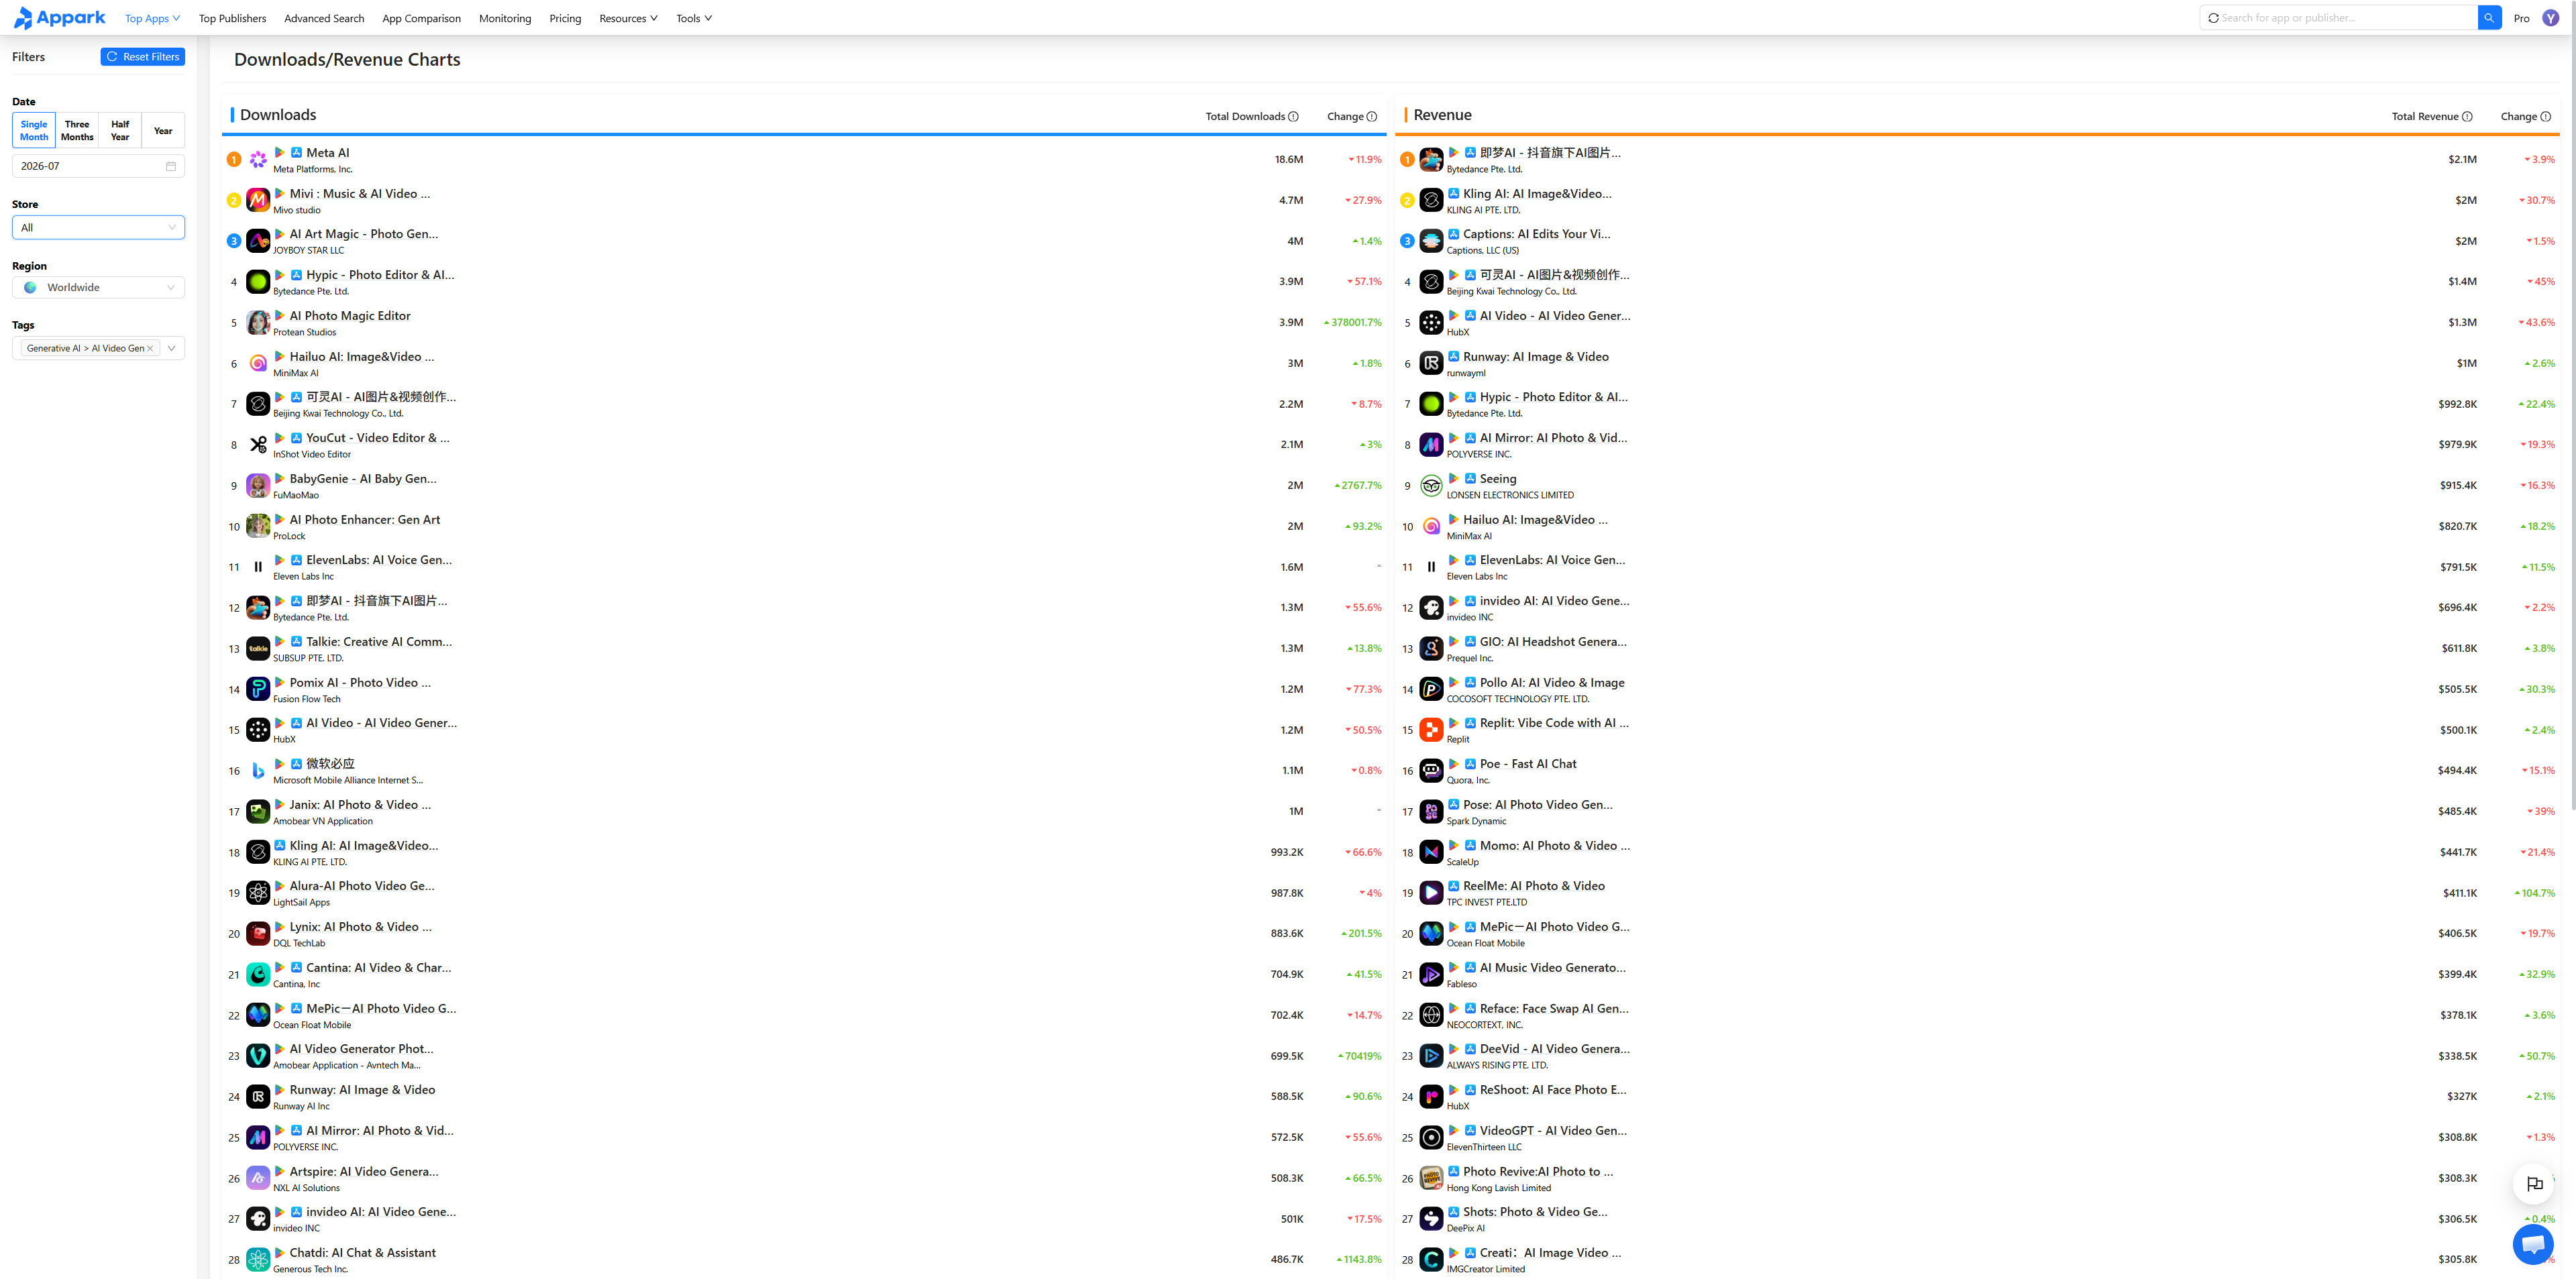This screenshot has width=2576, height=1279.
Task: Open the GIO AI Headshot app icon
Action: (1431, 649)
